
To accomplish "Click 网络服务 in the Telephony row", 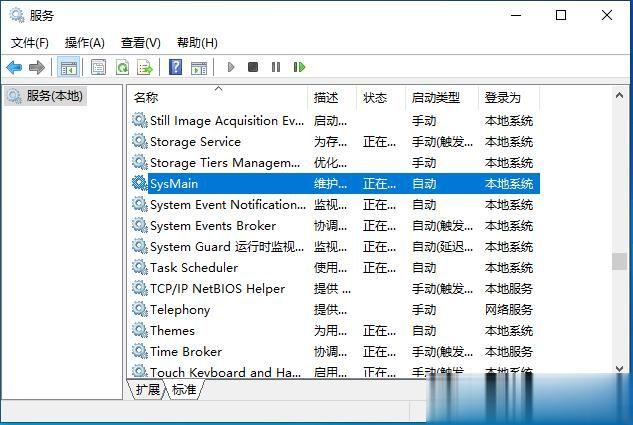I will tap(509, 310).
